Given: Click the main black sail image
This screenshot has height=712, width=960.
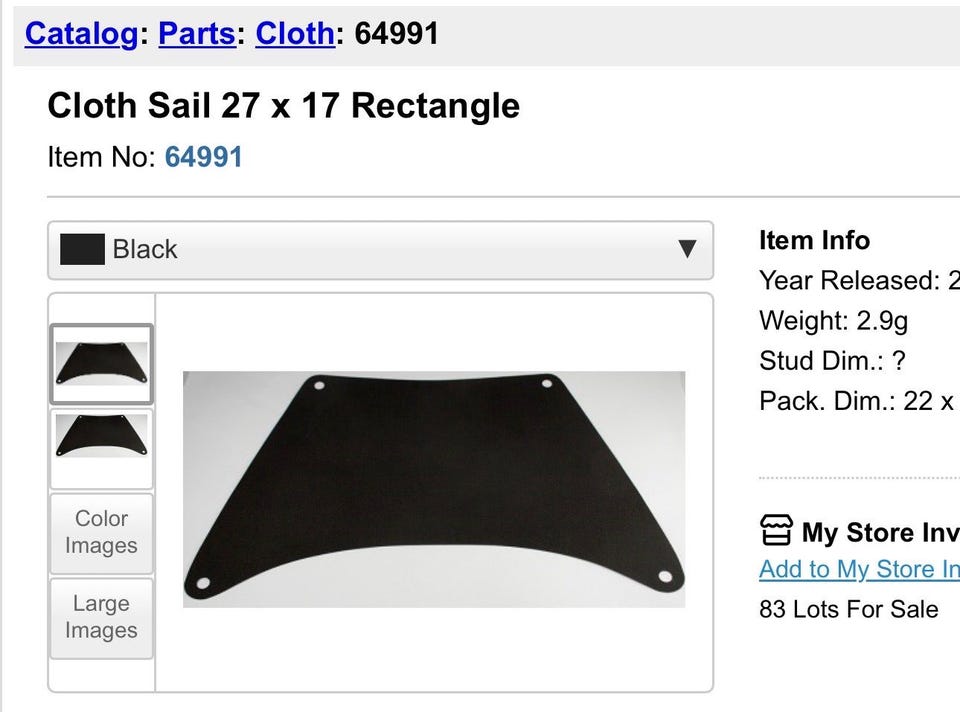Looking at the screenshot, I should click(x=434, y=489).
